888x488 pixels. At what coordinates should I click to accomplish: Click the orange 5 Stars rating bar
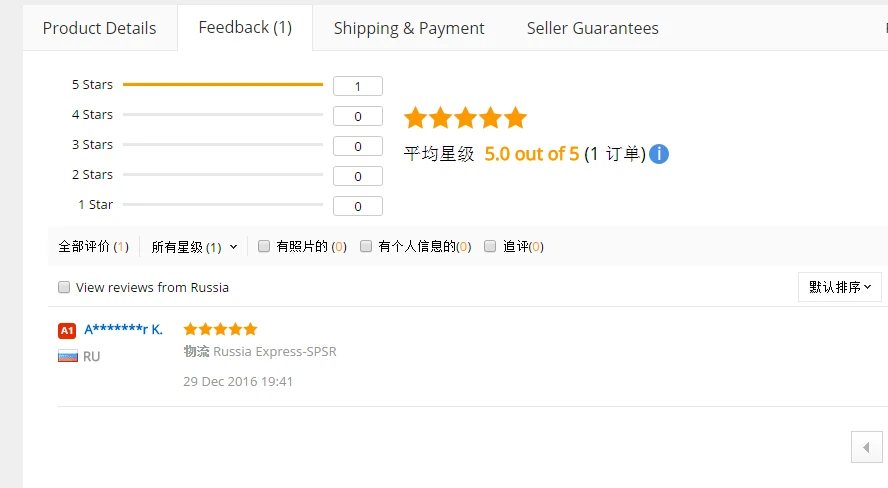coord(223,85)
